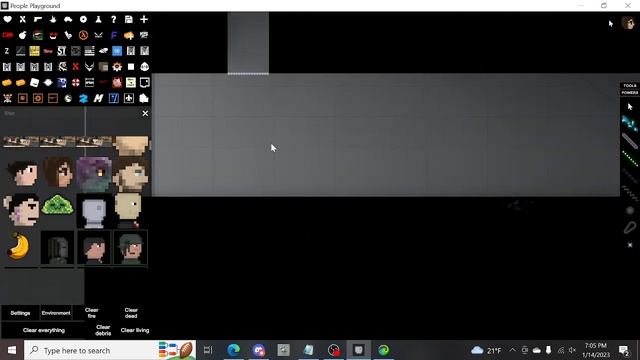Select the skull and crossbones category
The image size is (640, 360).
click(7, 98)
